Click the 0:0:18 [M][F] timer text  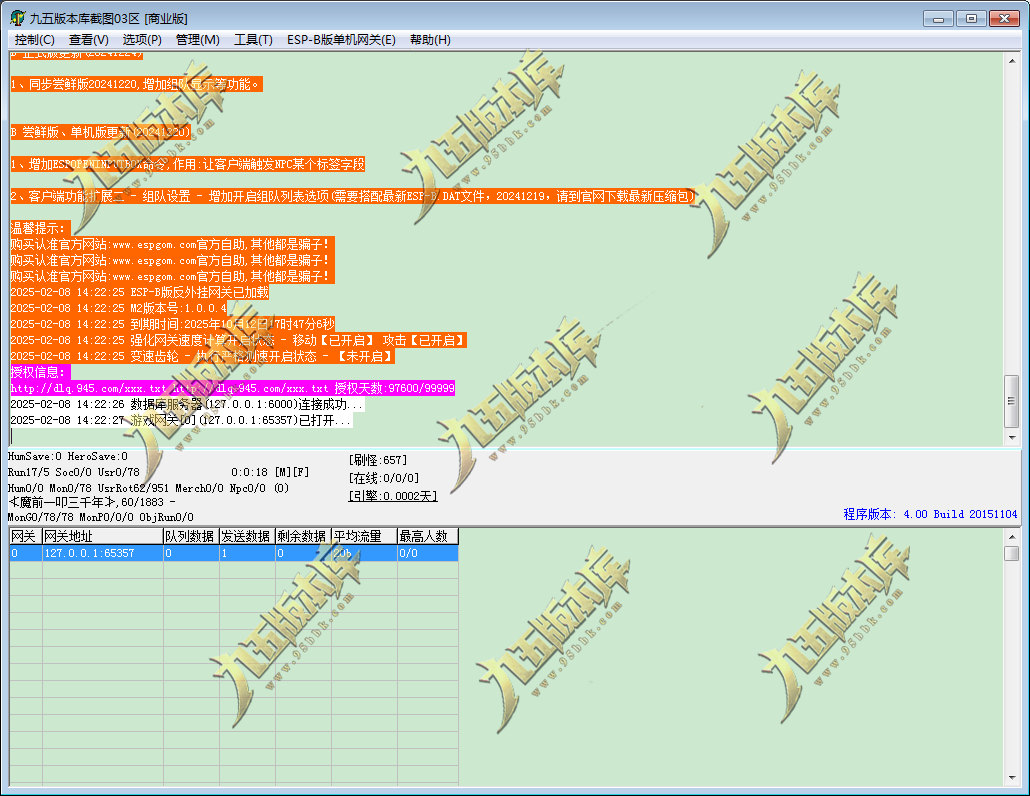click(x=270, y=472)
